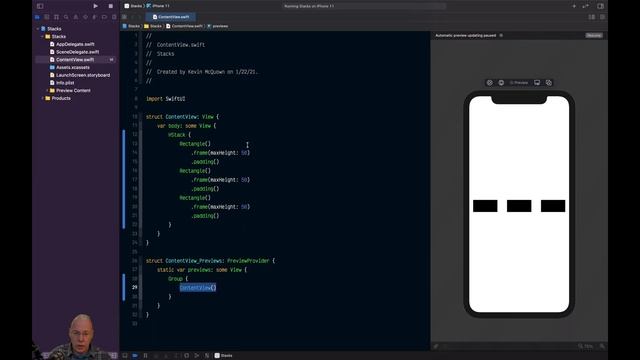Open AppDelegate.swift in navigator
Image resolution: width=640 pixels, height=360 pixels.
[x=75, y=44]
